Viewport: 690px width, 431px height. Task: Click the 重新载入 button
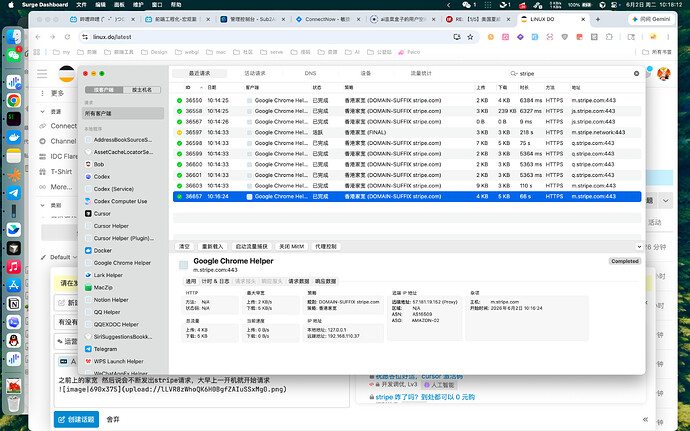(212, 247)
